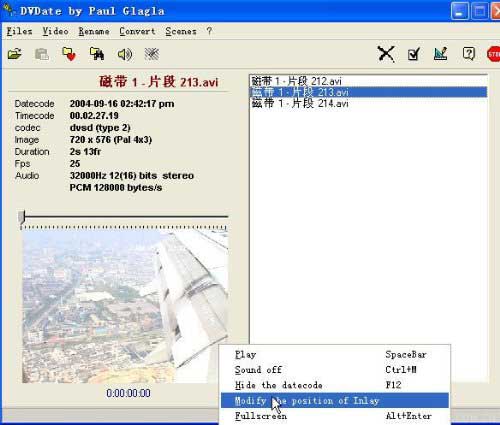Open the Rename menu
Screen dimensions: 500x425
94,31
